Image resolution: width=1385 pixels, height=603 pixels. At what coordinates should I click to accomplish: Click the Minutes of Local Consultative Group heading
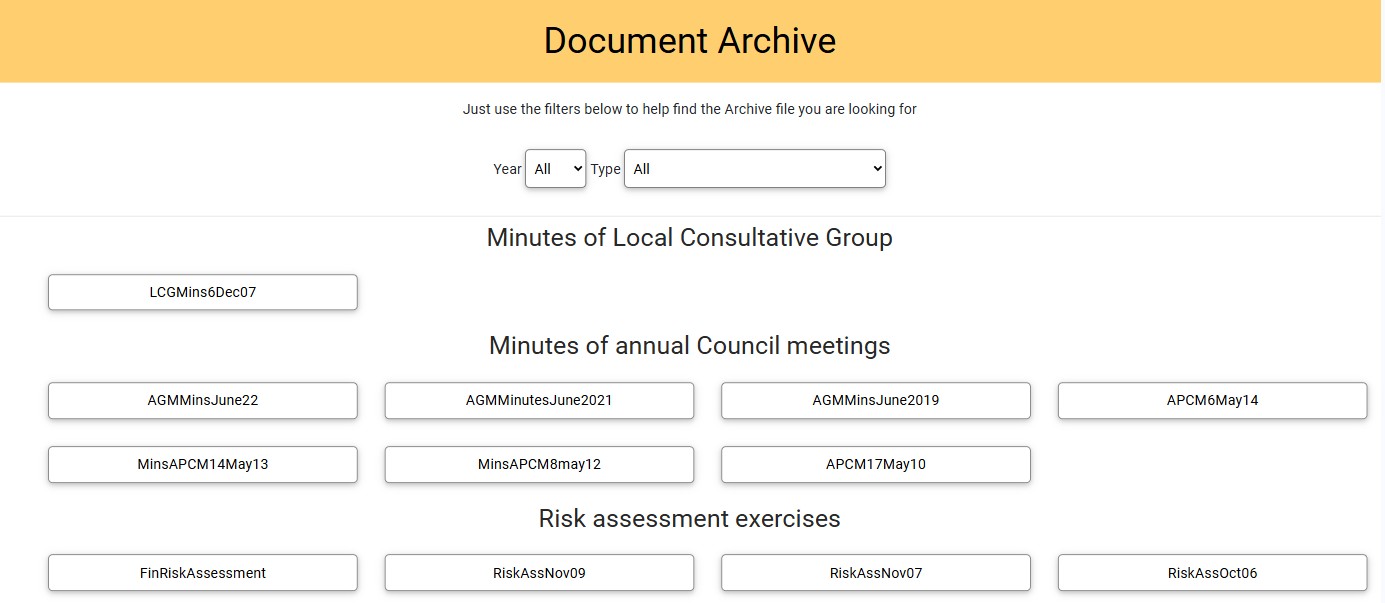[690, 237]
